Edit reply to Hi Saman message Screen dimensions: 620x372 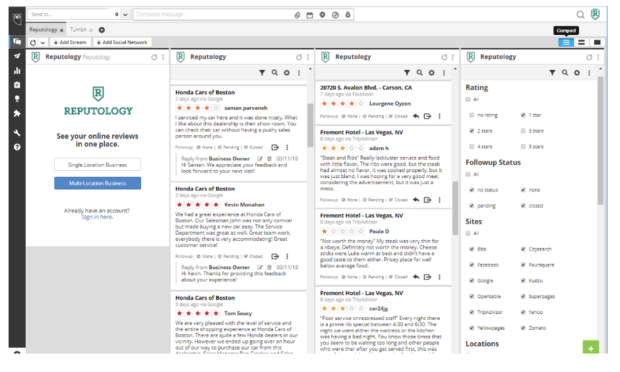[x=260, y=159]
